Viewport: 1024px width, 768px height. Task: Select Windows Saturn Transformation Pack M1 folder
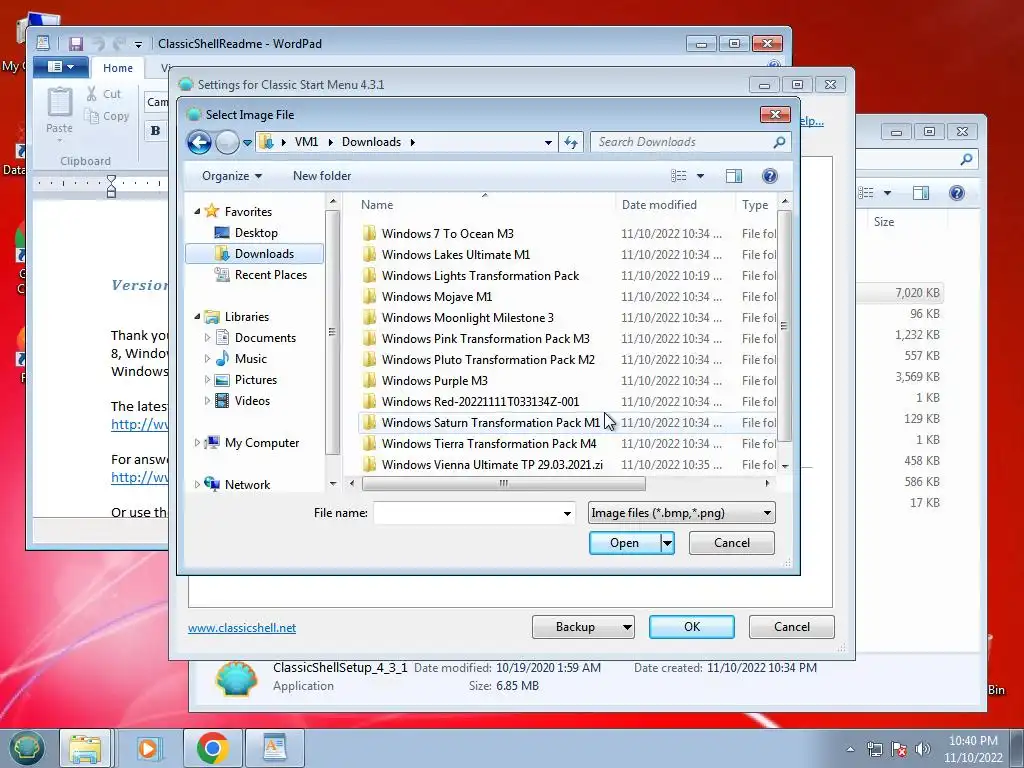490,423
